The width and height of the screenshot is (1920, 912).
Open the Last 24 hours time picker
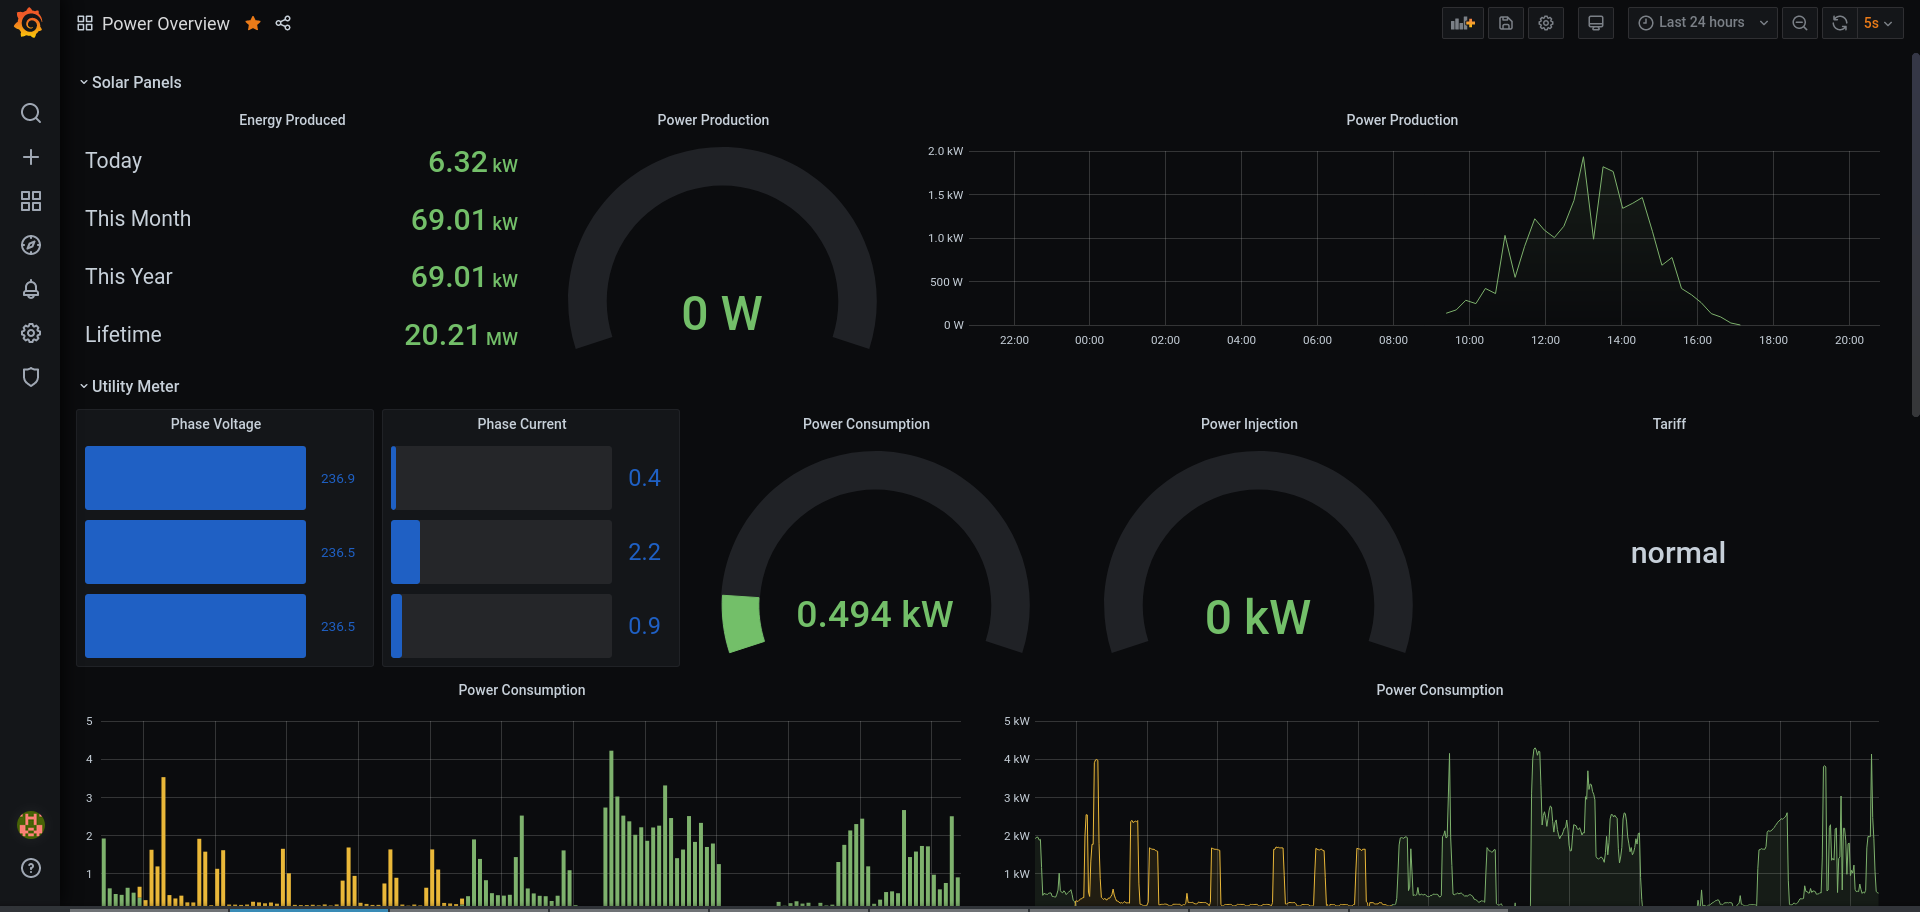(1701, 23)
